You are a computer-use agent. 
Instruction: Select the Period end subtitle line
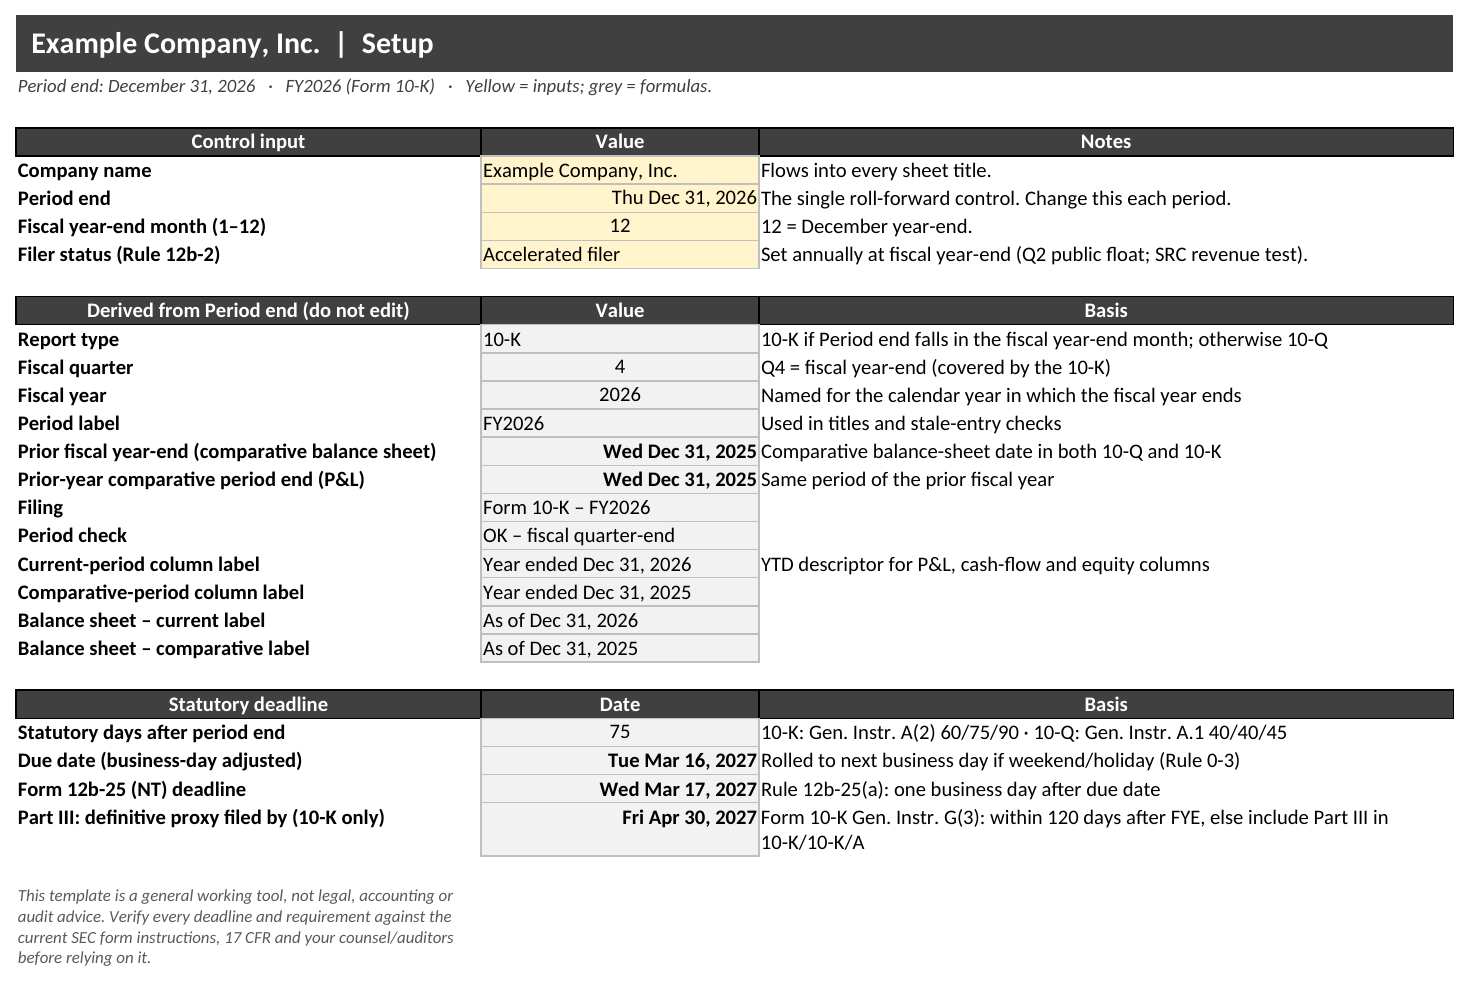pyautogui.click(x=364, y=86)
